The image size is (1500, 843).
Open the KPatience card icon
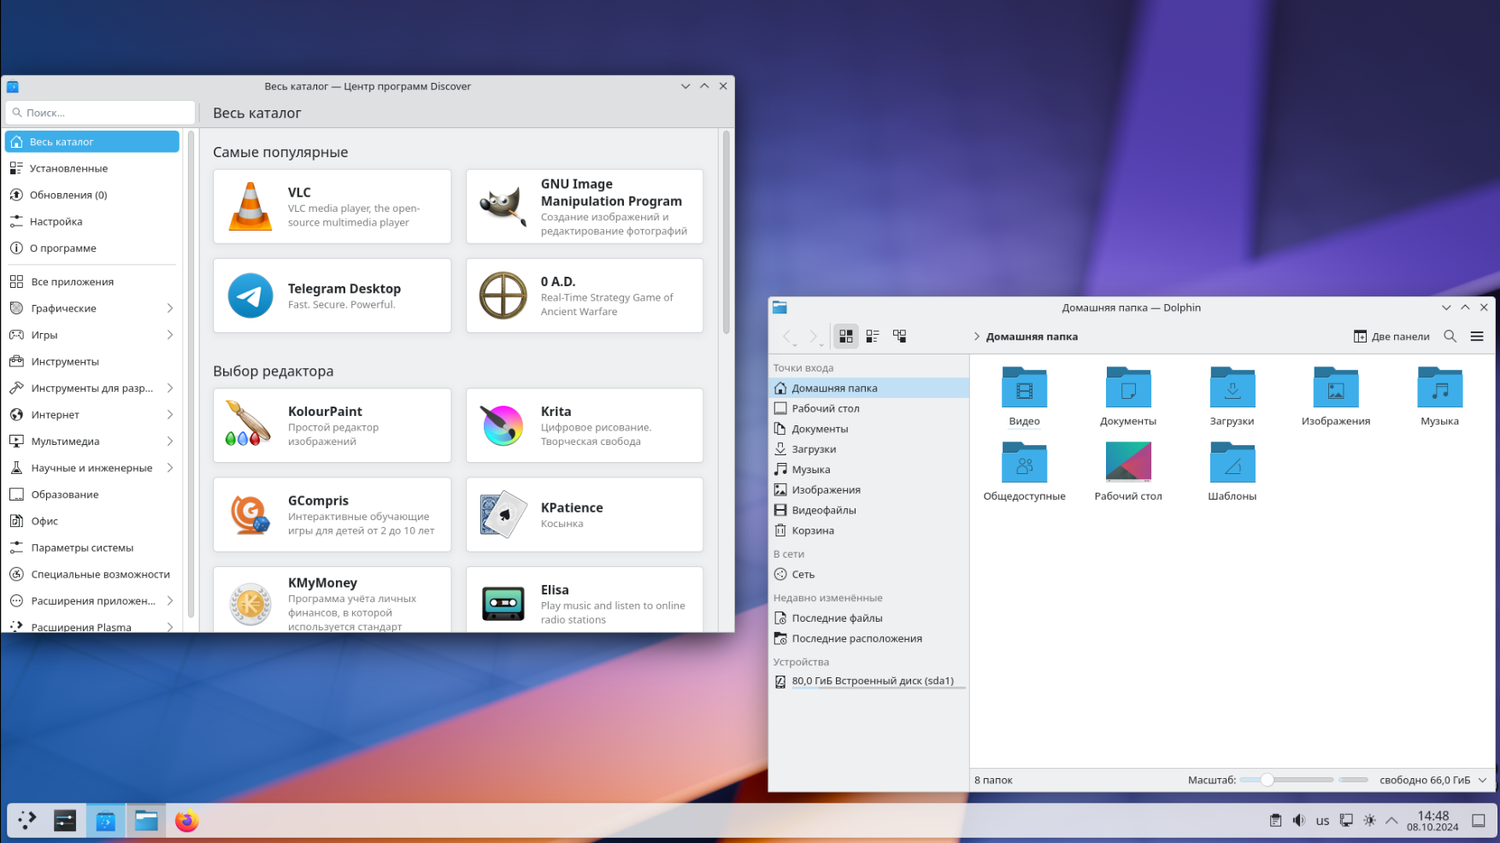503,514
